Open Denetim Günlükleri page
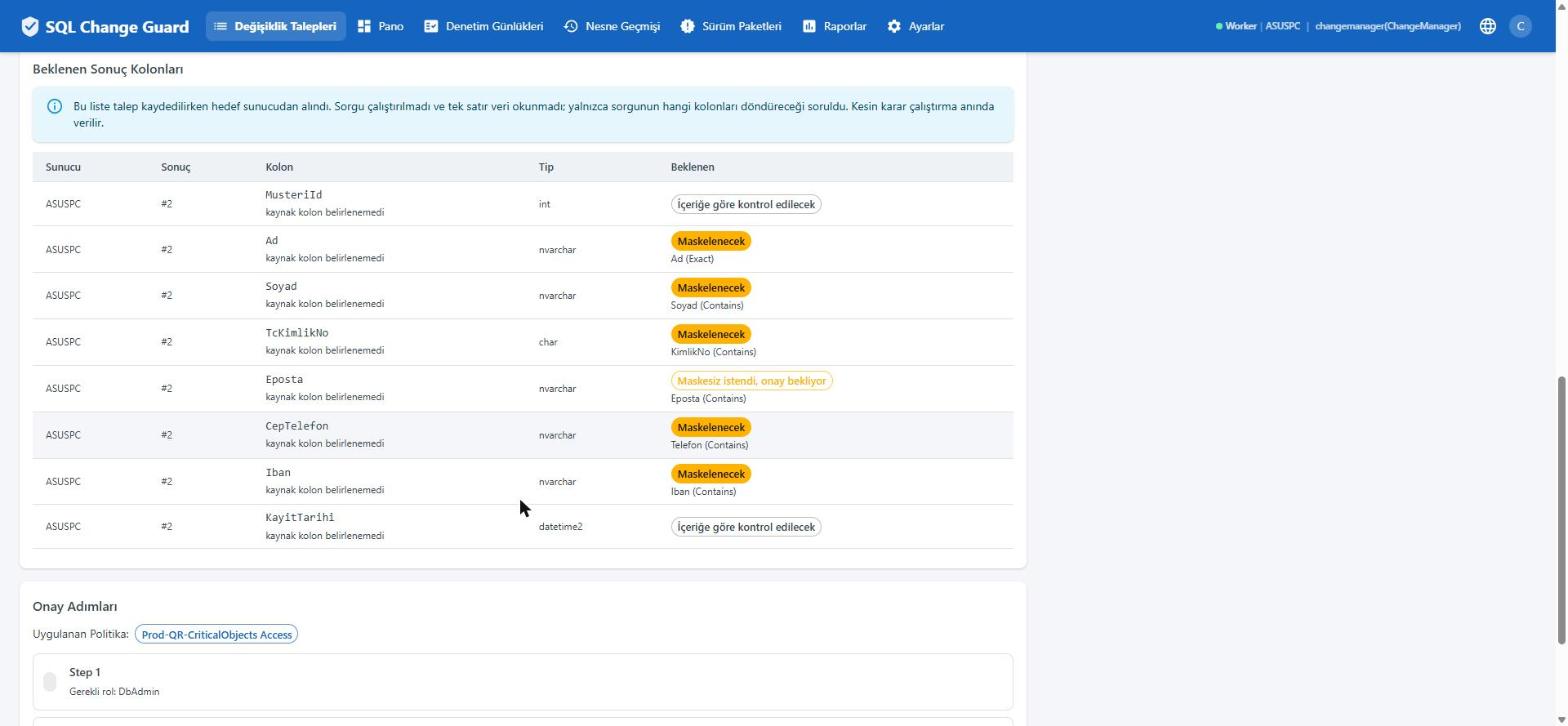The width and height of the screenshot is (1568, 726). 483,26
